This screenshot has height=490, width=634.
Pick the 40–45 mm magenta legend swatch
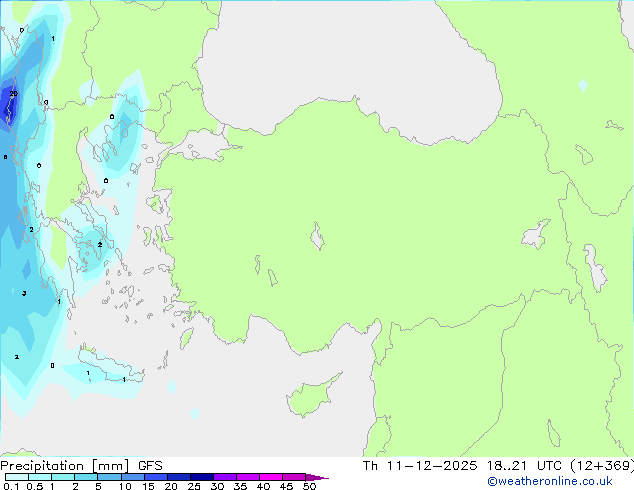271,477
